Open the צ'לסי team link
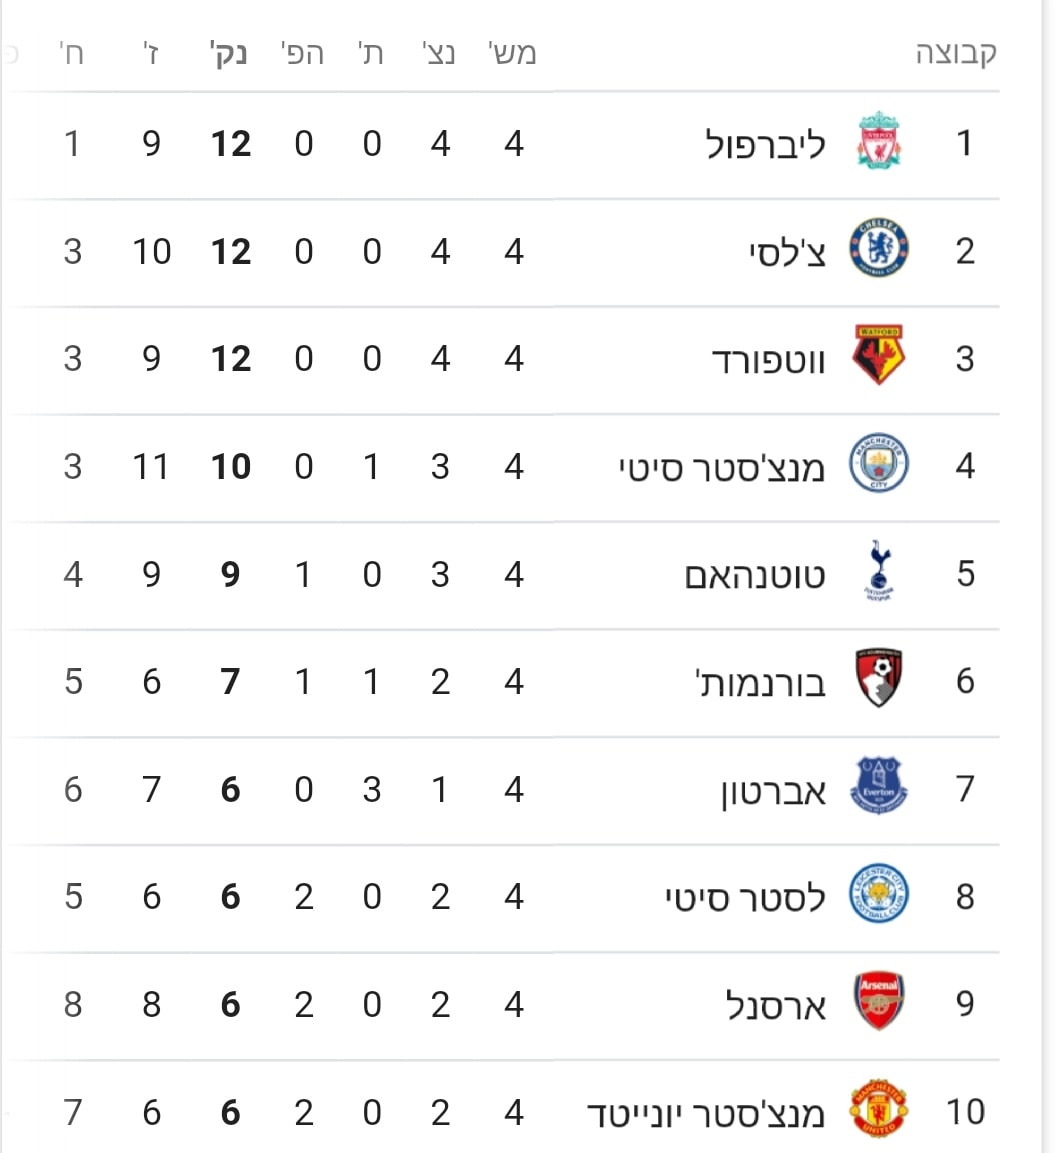 point(787,251)
